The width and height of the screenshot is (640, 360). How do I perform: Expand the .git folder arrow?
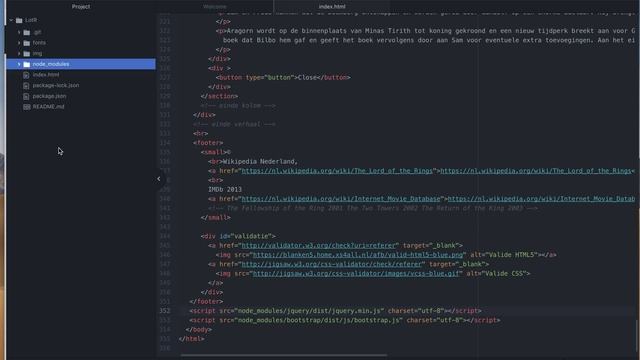tap(19, 32)
